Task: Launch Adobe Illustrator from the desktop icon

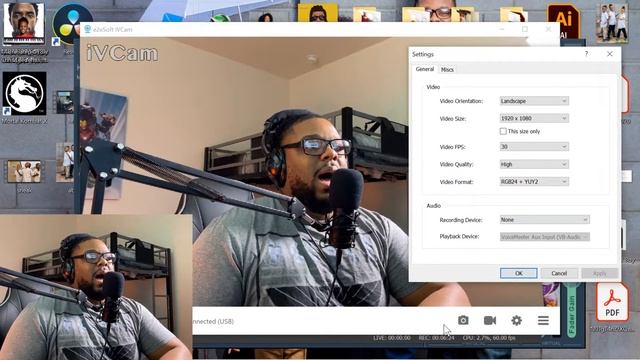Action: tap(564, 21)
